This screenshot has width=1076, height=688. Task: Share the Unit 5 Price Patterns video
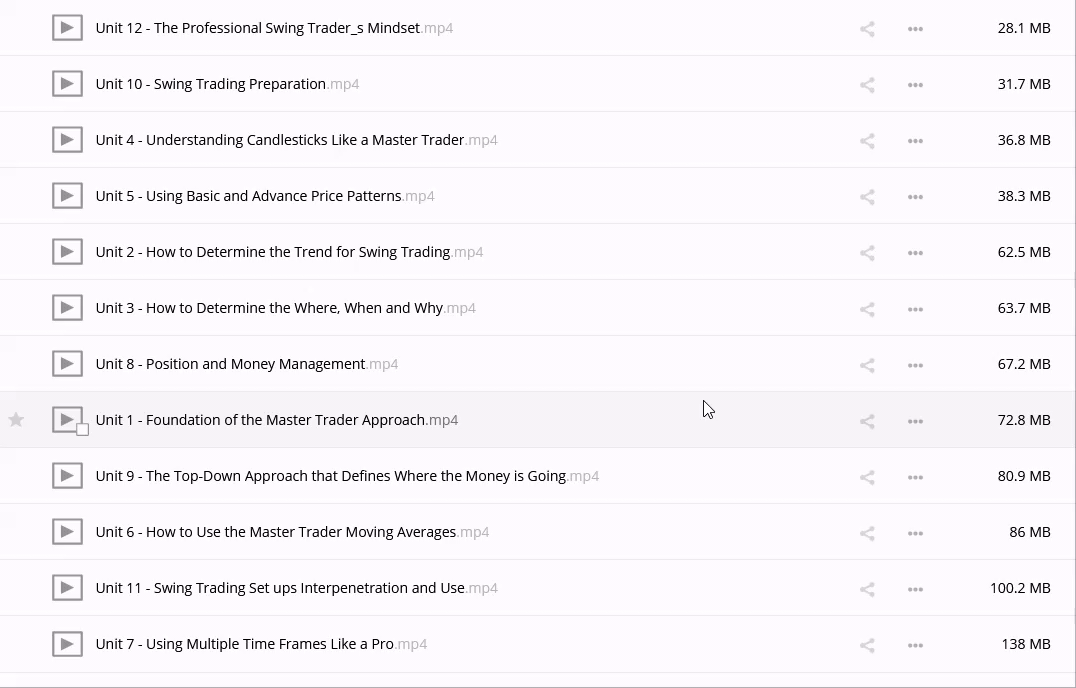click(867, 197)
